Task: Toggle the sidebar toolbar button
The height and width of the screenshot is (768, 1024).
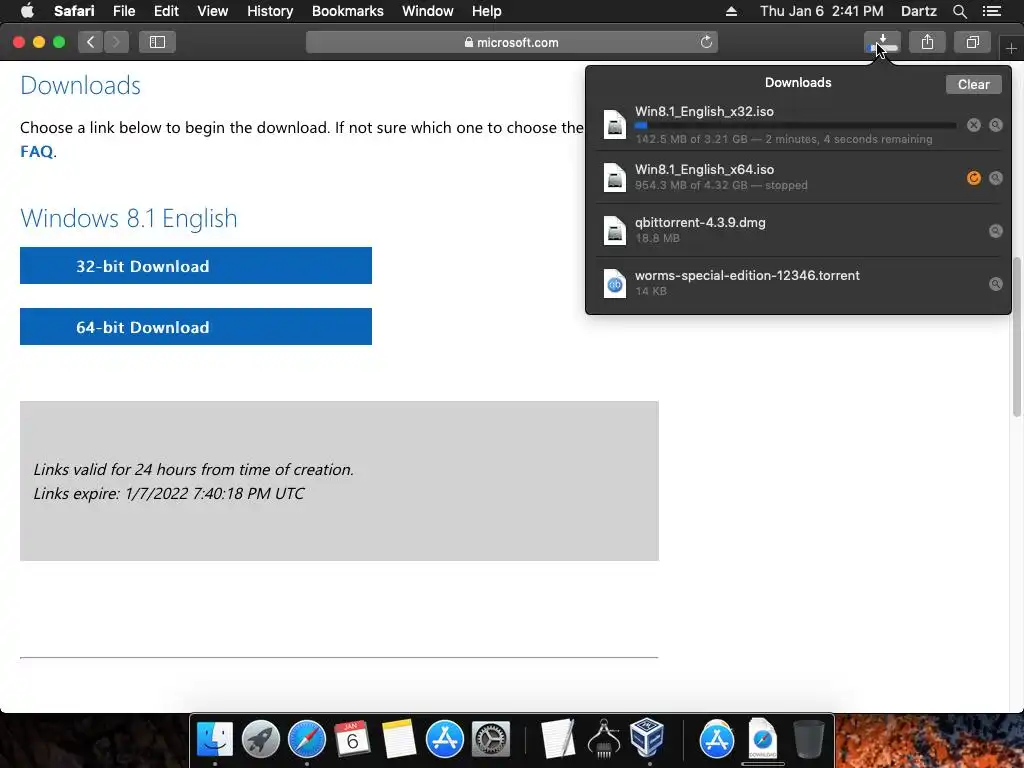Action: tap(157, 42)
